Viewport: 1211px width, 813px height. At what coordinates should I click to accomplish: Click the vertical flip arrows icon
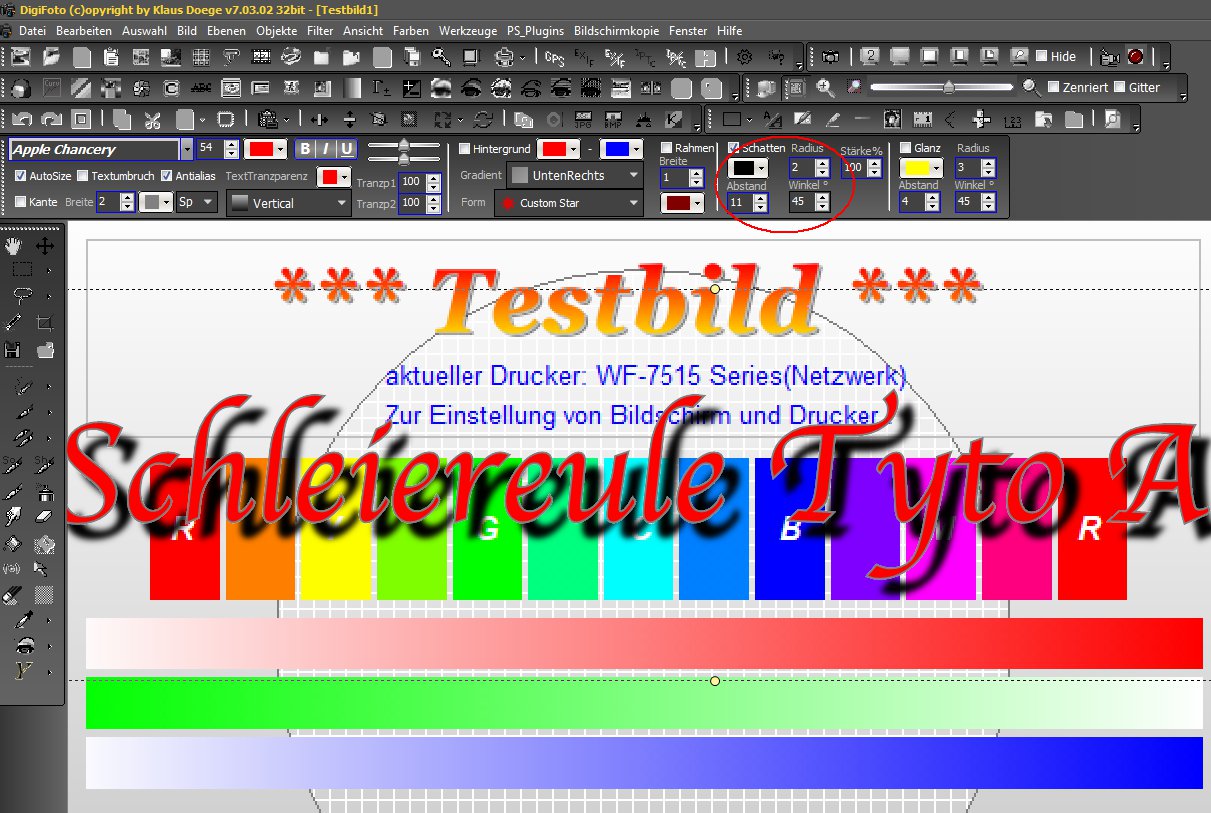pos(350,119)
